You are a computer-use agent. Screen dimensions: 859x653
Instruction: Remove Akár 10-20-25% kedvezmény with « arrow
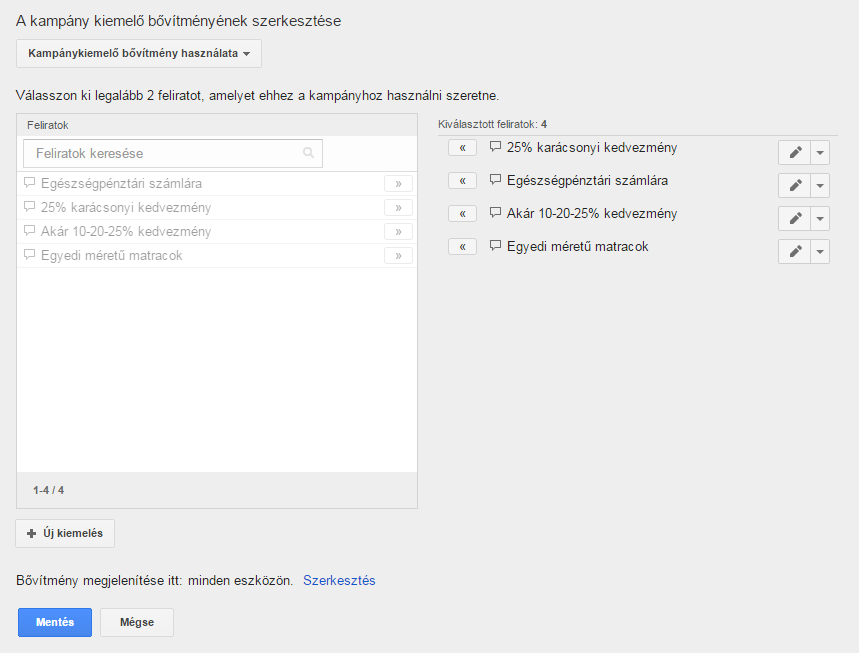point(462,213)
